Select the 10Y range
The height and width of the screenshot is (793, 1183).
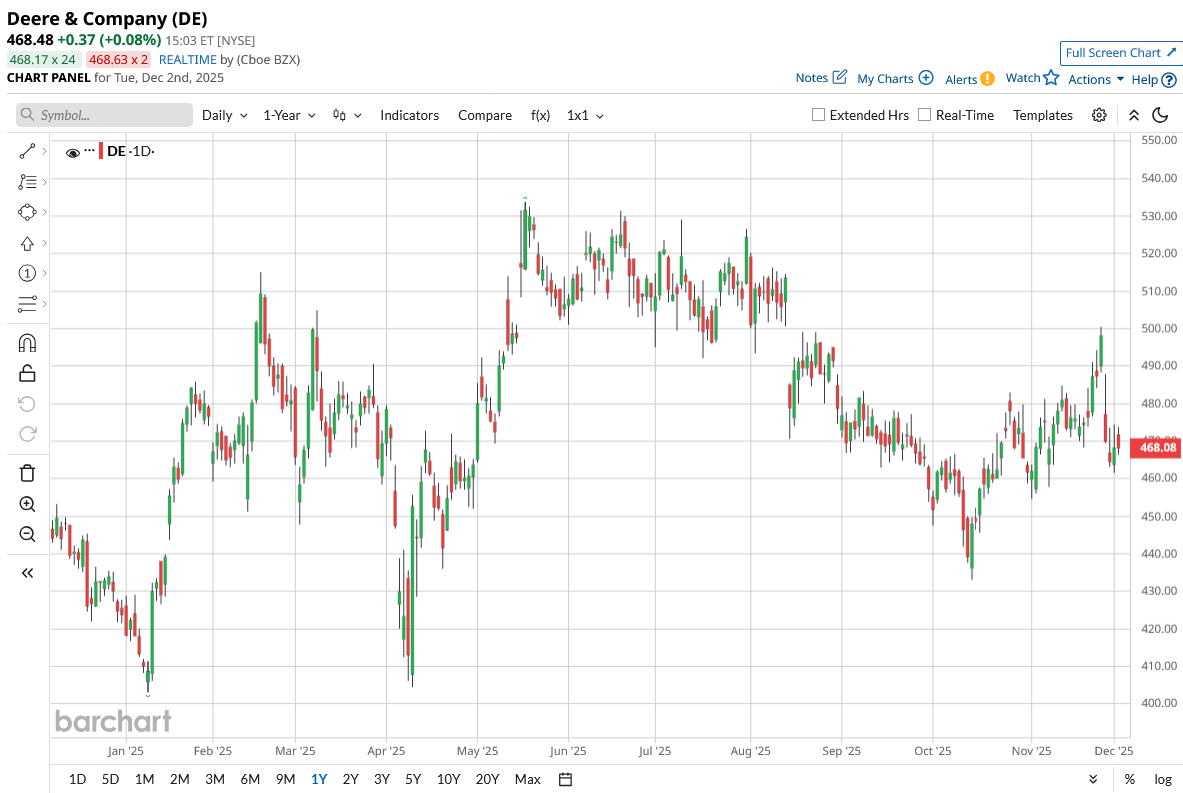click(x=448, y=779)
